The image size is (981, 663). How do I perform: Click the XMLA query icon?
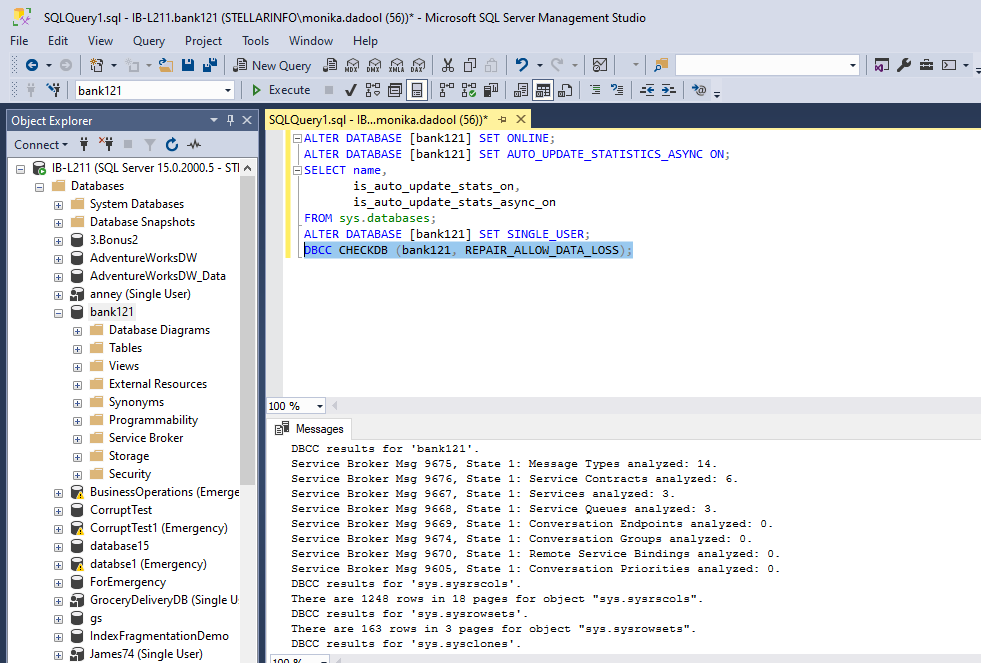[397, 65]
